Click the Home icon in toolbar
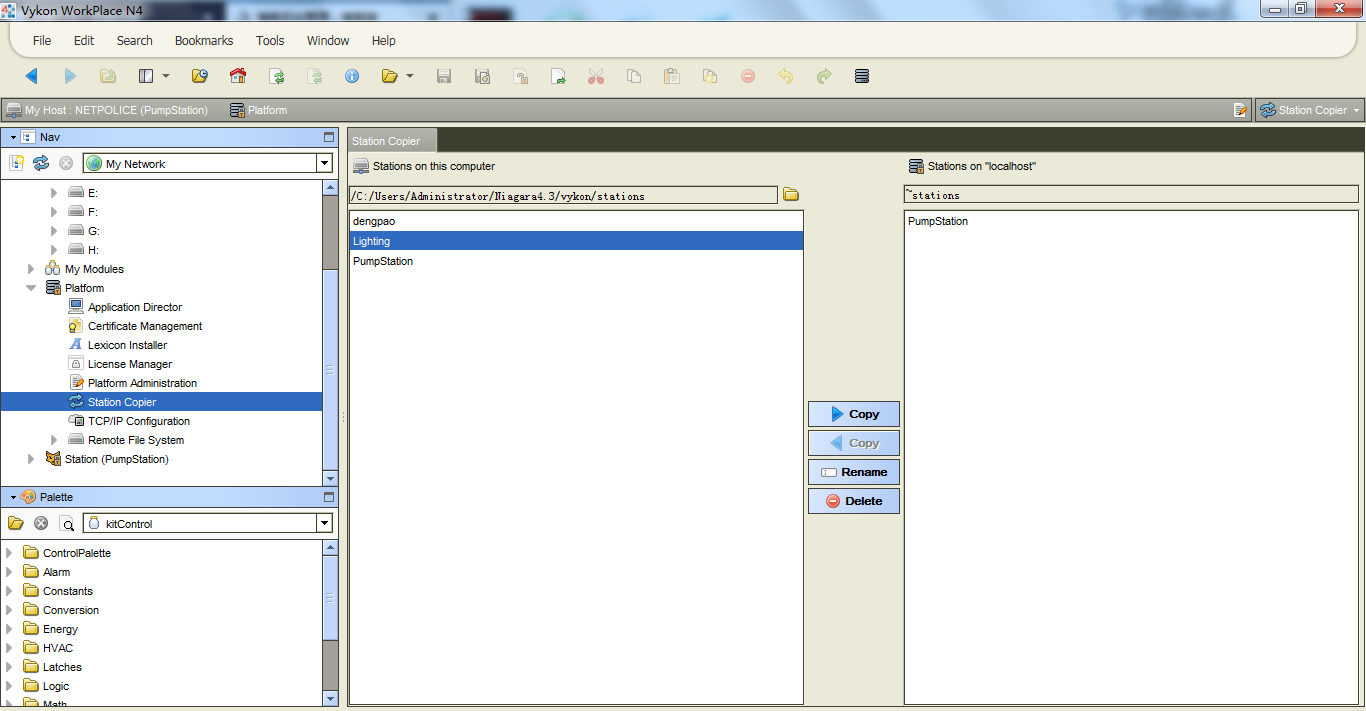The height and width of the screenshot is (711, 1366). tap(237, 76)
